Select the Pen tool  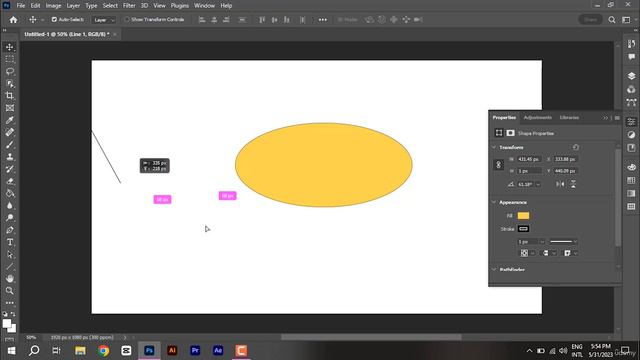pos(9,230)
